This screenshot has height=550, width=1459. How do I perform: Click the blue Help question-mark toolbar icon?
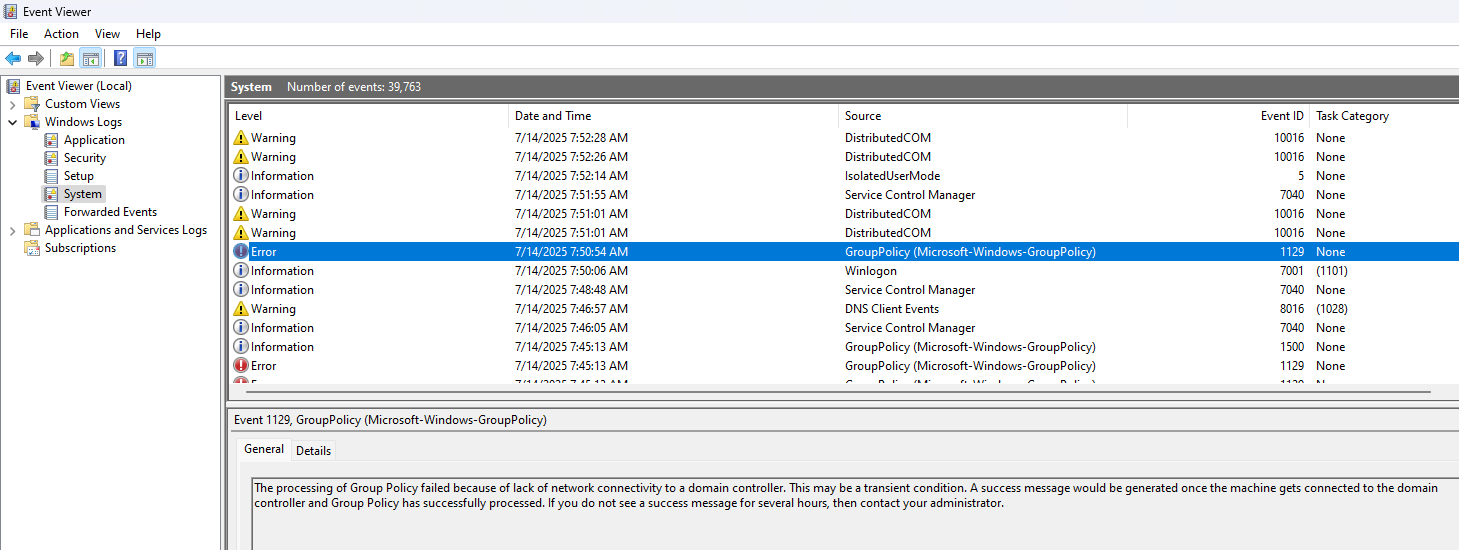pos(120,58)
